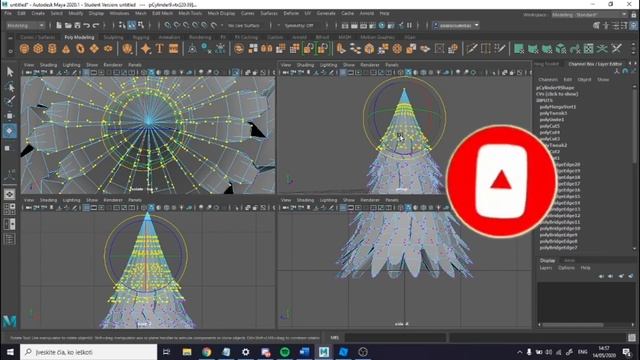Toggle the Symmetry: Off control
Screen dimensions: 640x360
click(x=298, y=25)
